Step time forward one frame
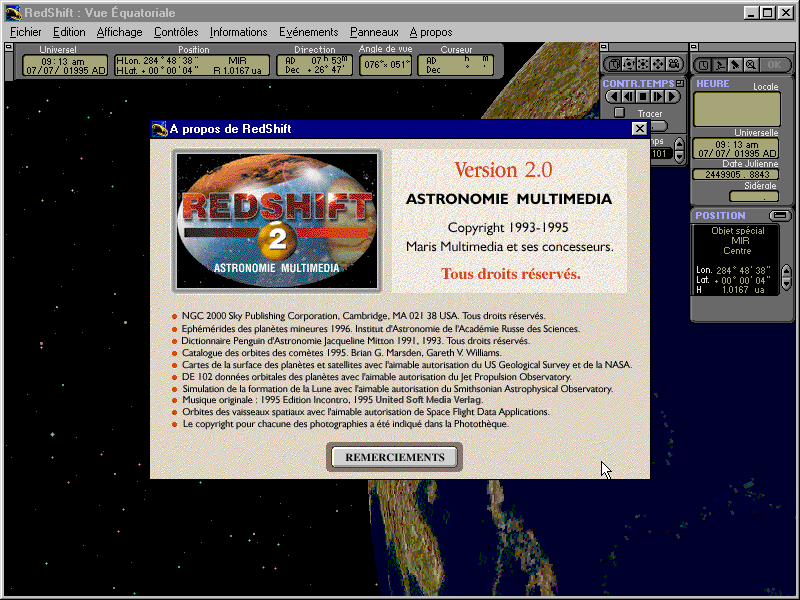This screenshot has width=800, height=600. (x=658, y=96)
